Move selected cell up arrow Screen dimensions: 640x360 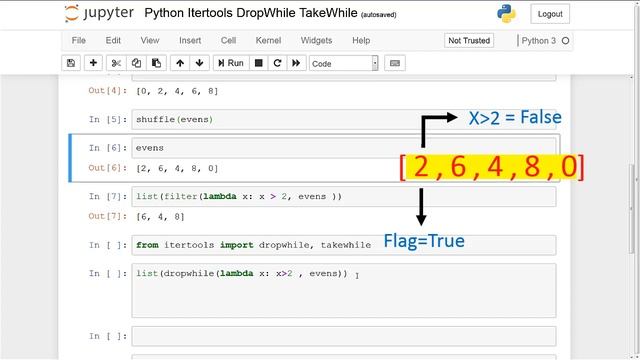pos(180,63)
